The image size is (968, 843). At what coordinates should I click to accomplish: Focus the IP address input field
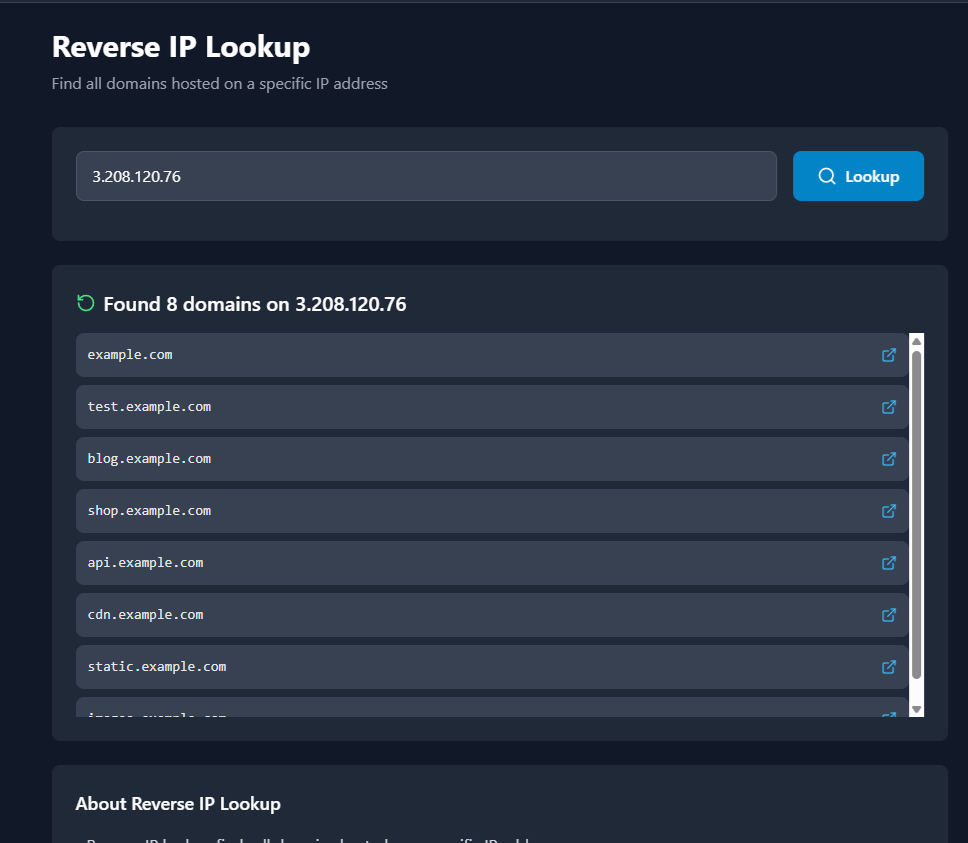(426, 176)
